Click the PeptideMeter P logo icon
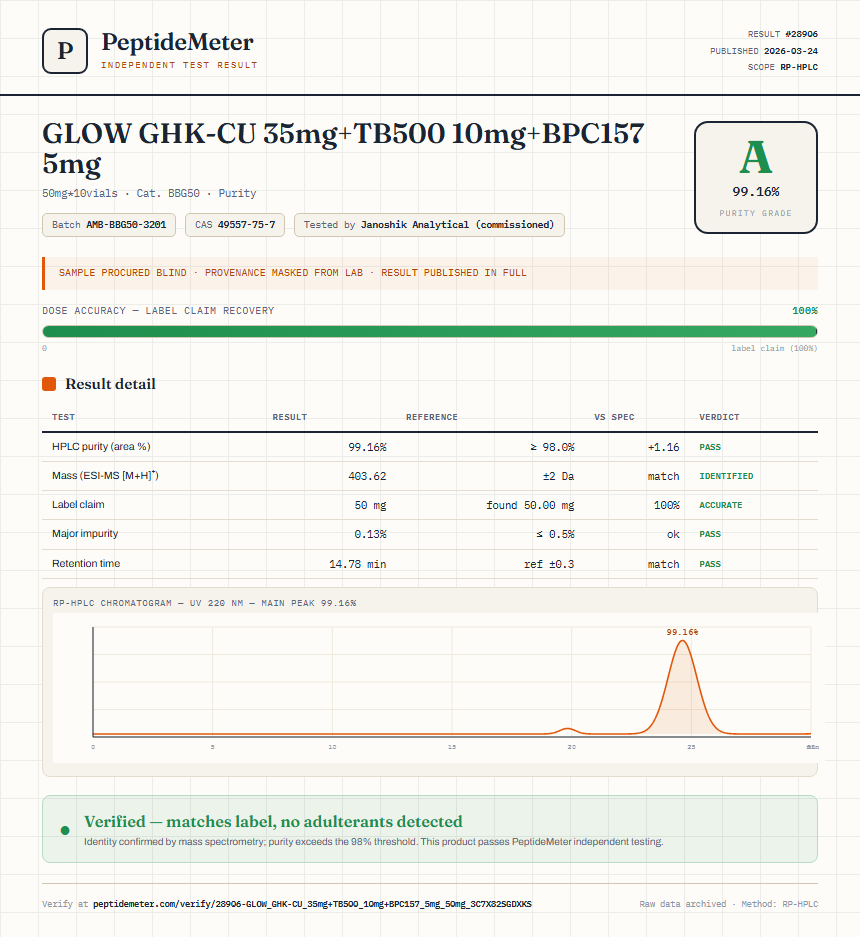The image size is (860, 937). click(65, 51)
